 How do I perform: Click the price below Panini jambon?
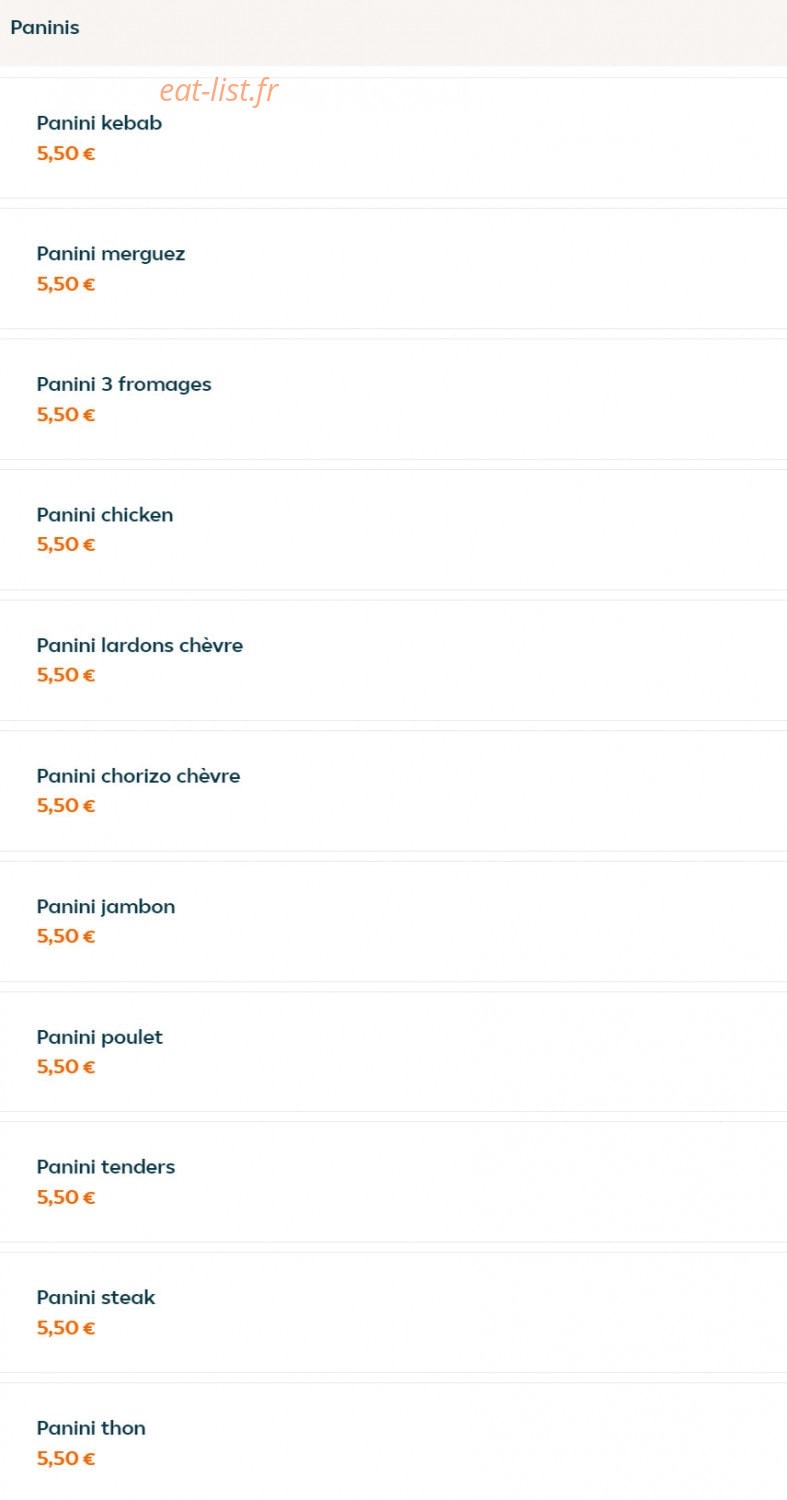[66, 937]
